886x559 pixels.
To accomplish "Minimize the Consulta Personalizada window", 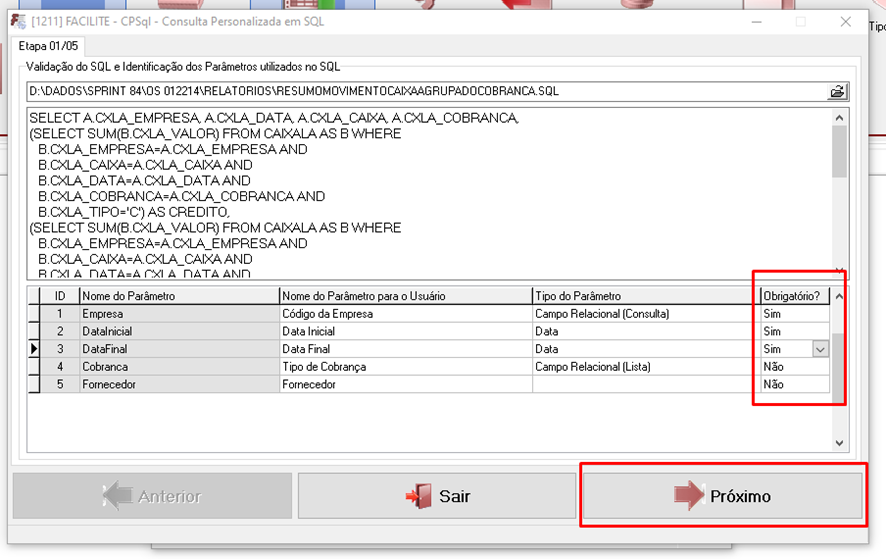I will 754,21.
